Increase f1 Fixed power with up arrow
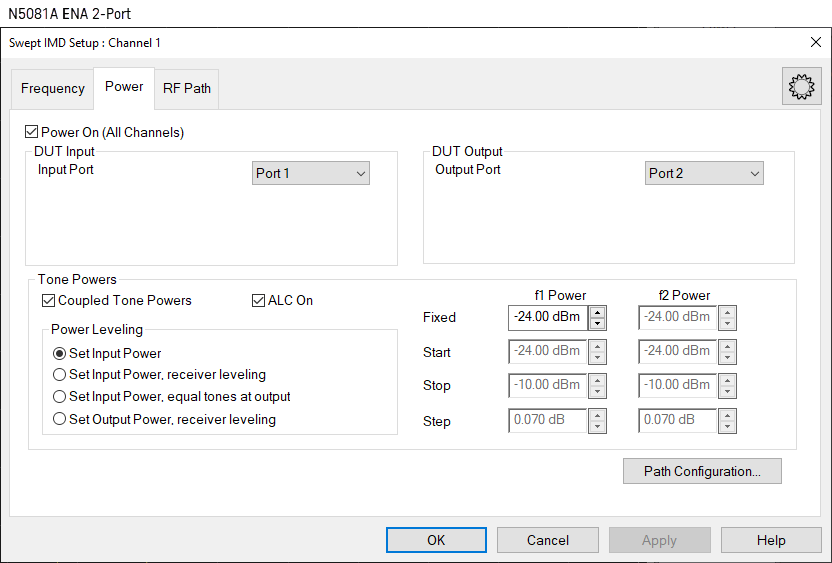The height and width of the screenshot is (563, 832). tap(597, 312)
